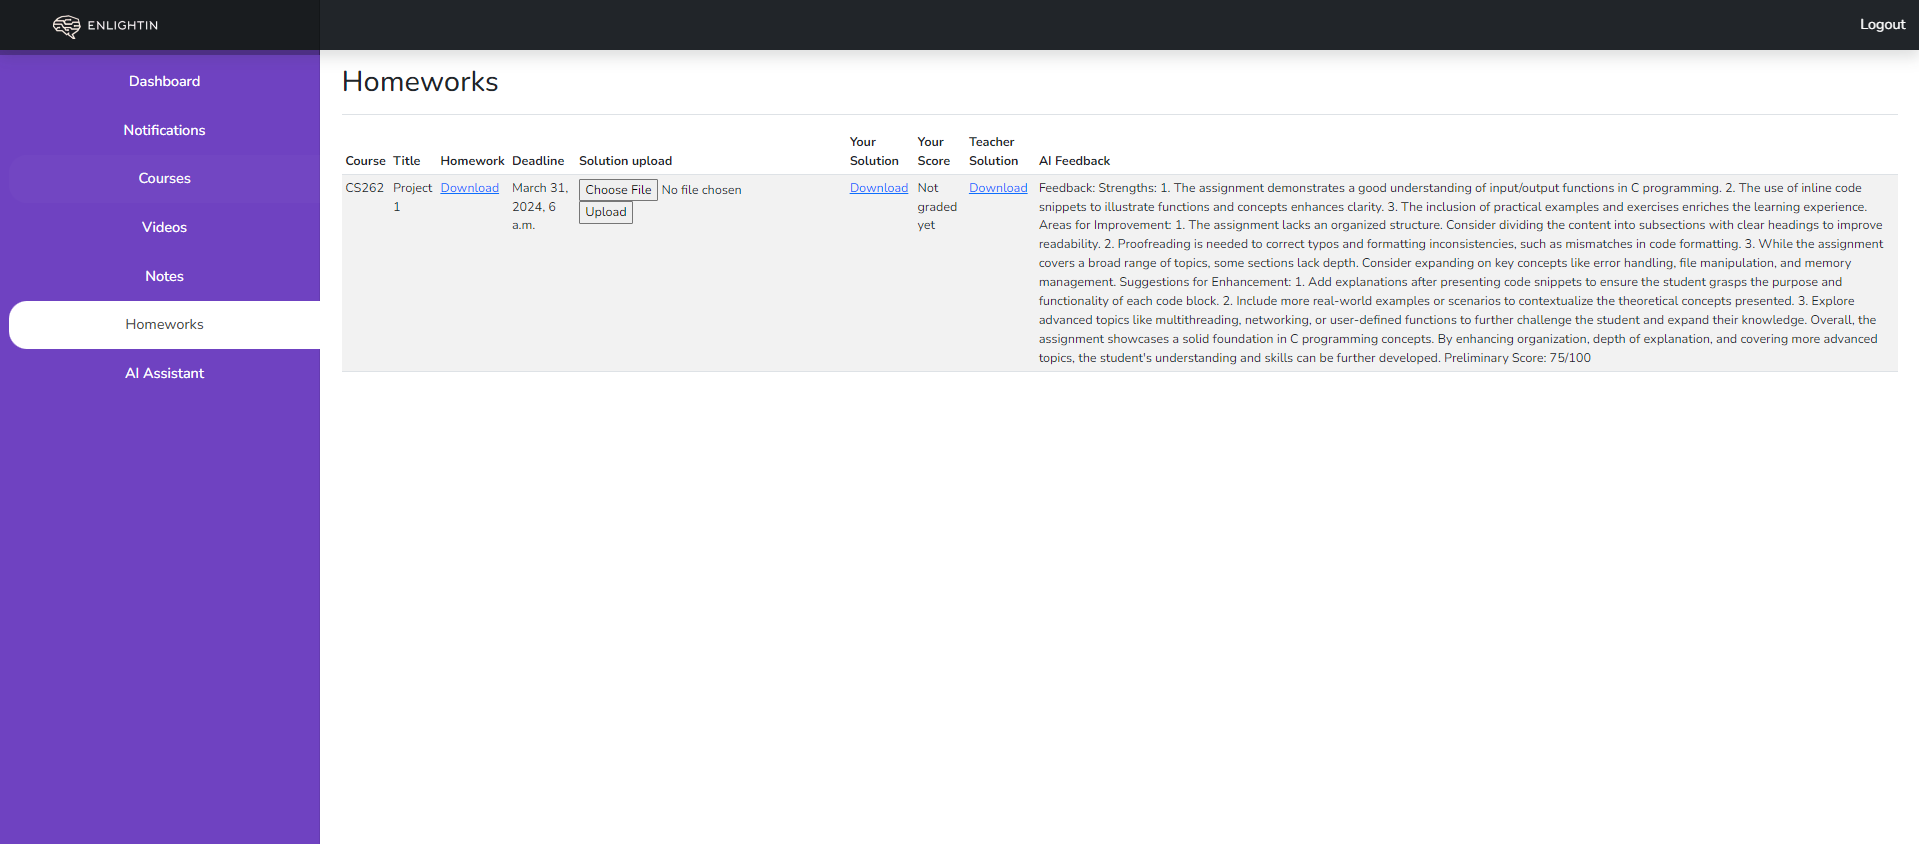
Task: Click the 'Course' column header
Action: click(x=365, y=161)
